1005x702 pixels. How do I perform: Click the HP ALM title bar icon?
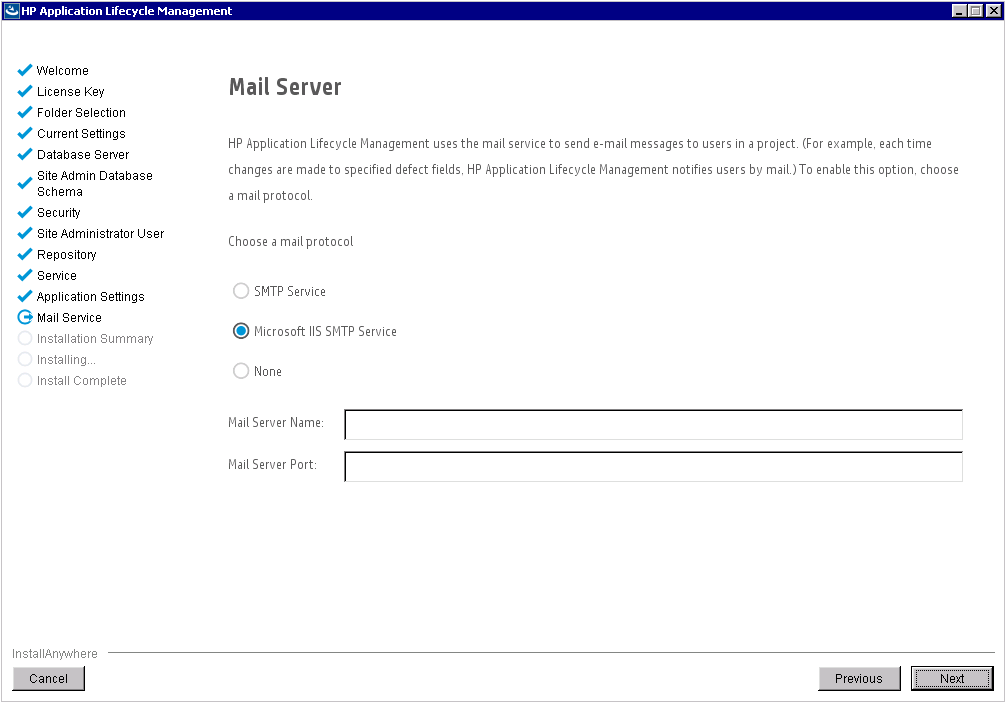12,10
